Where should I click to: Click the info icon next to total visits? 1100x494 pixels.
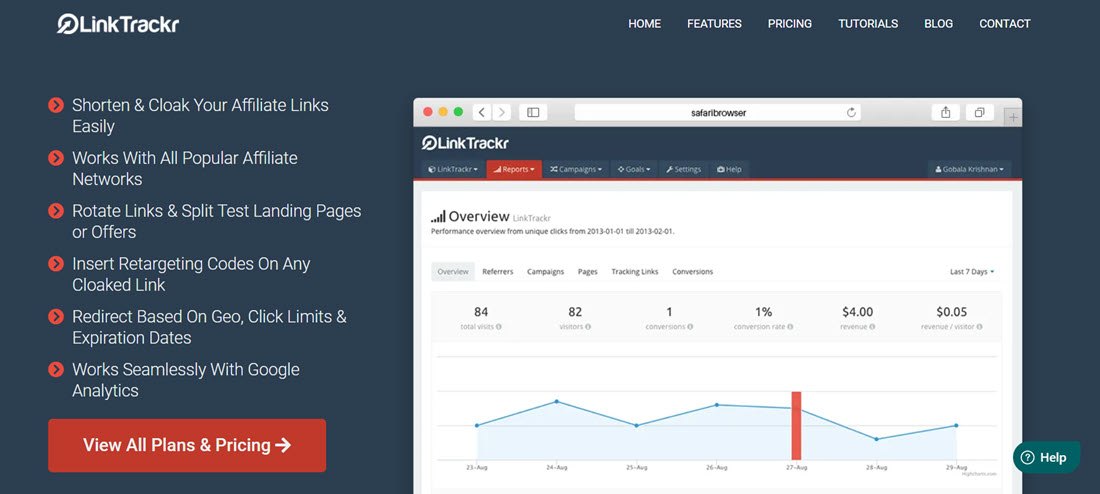(x=499, y=327)
